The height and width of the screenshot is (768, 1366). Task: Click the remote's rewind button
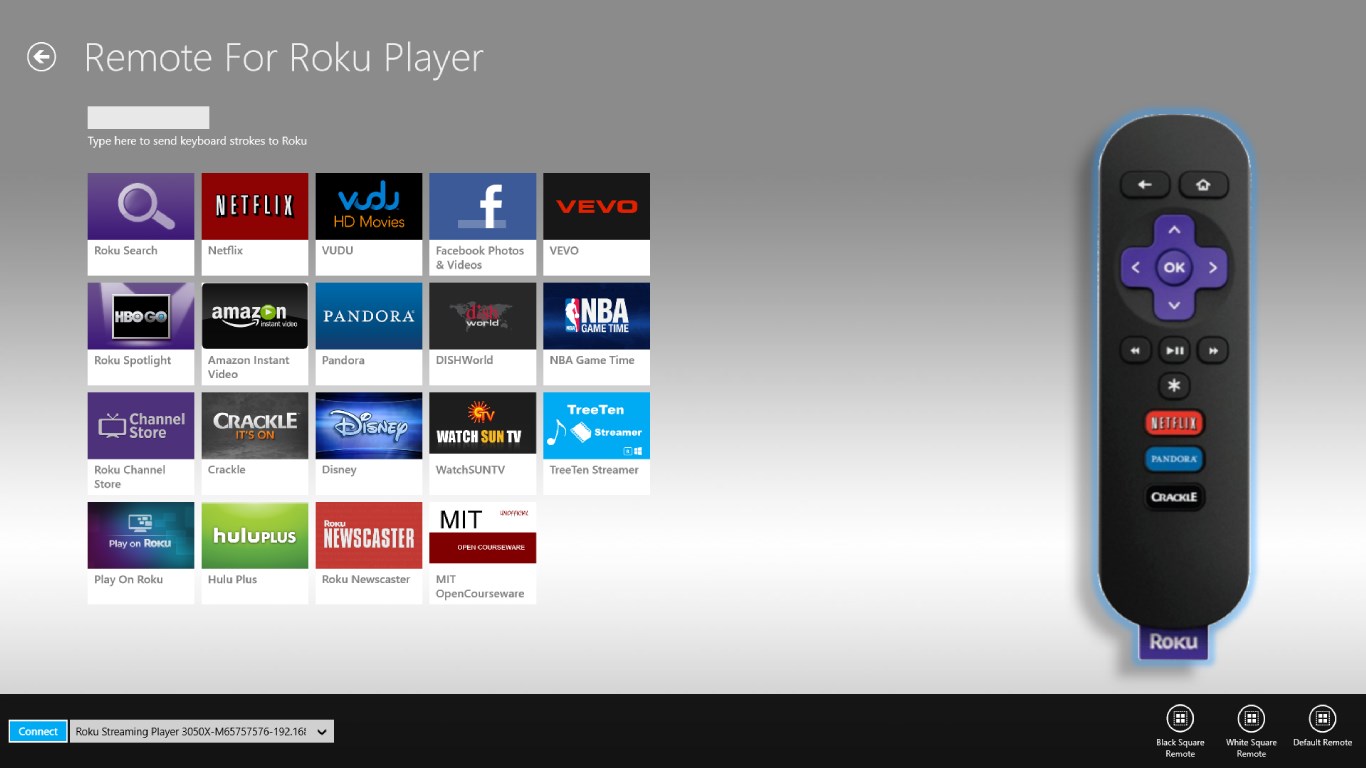(1135, 351)
